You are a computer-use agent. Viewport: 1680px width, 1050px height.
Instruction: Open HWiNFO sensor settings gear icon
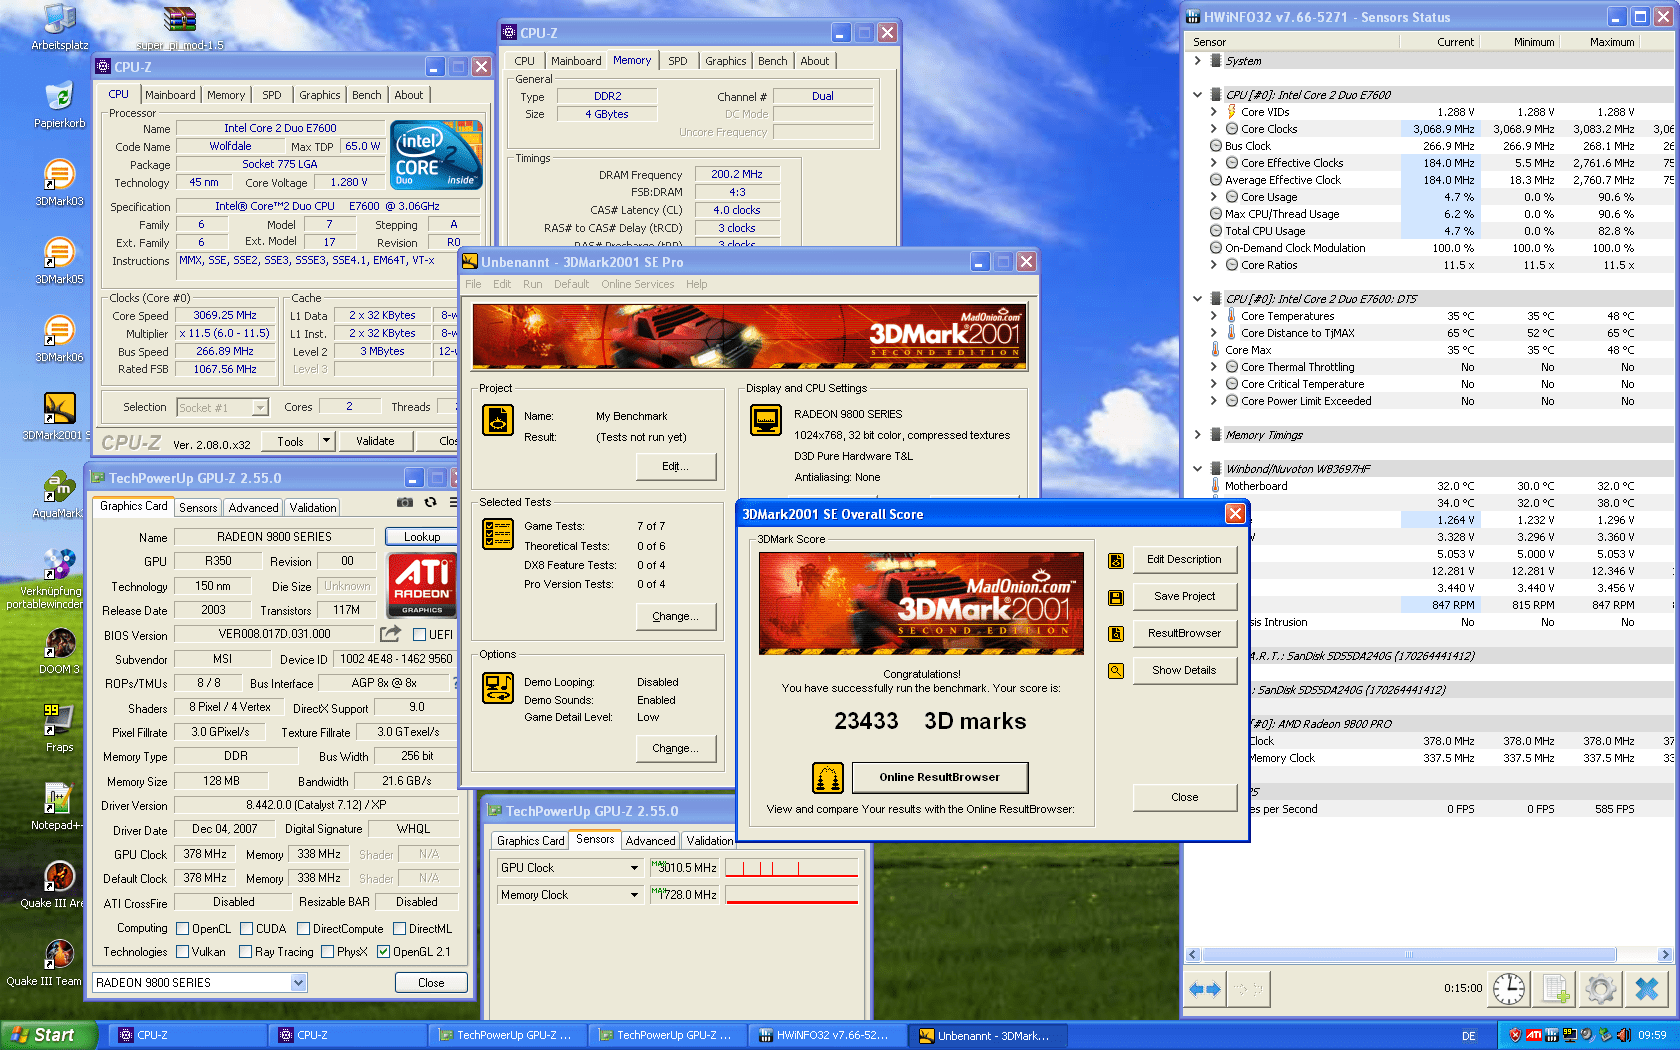1600,989
